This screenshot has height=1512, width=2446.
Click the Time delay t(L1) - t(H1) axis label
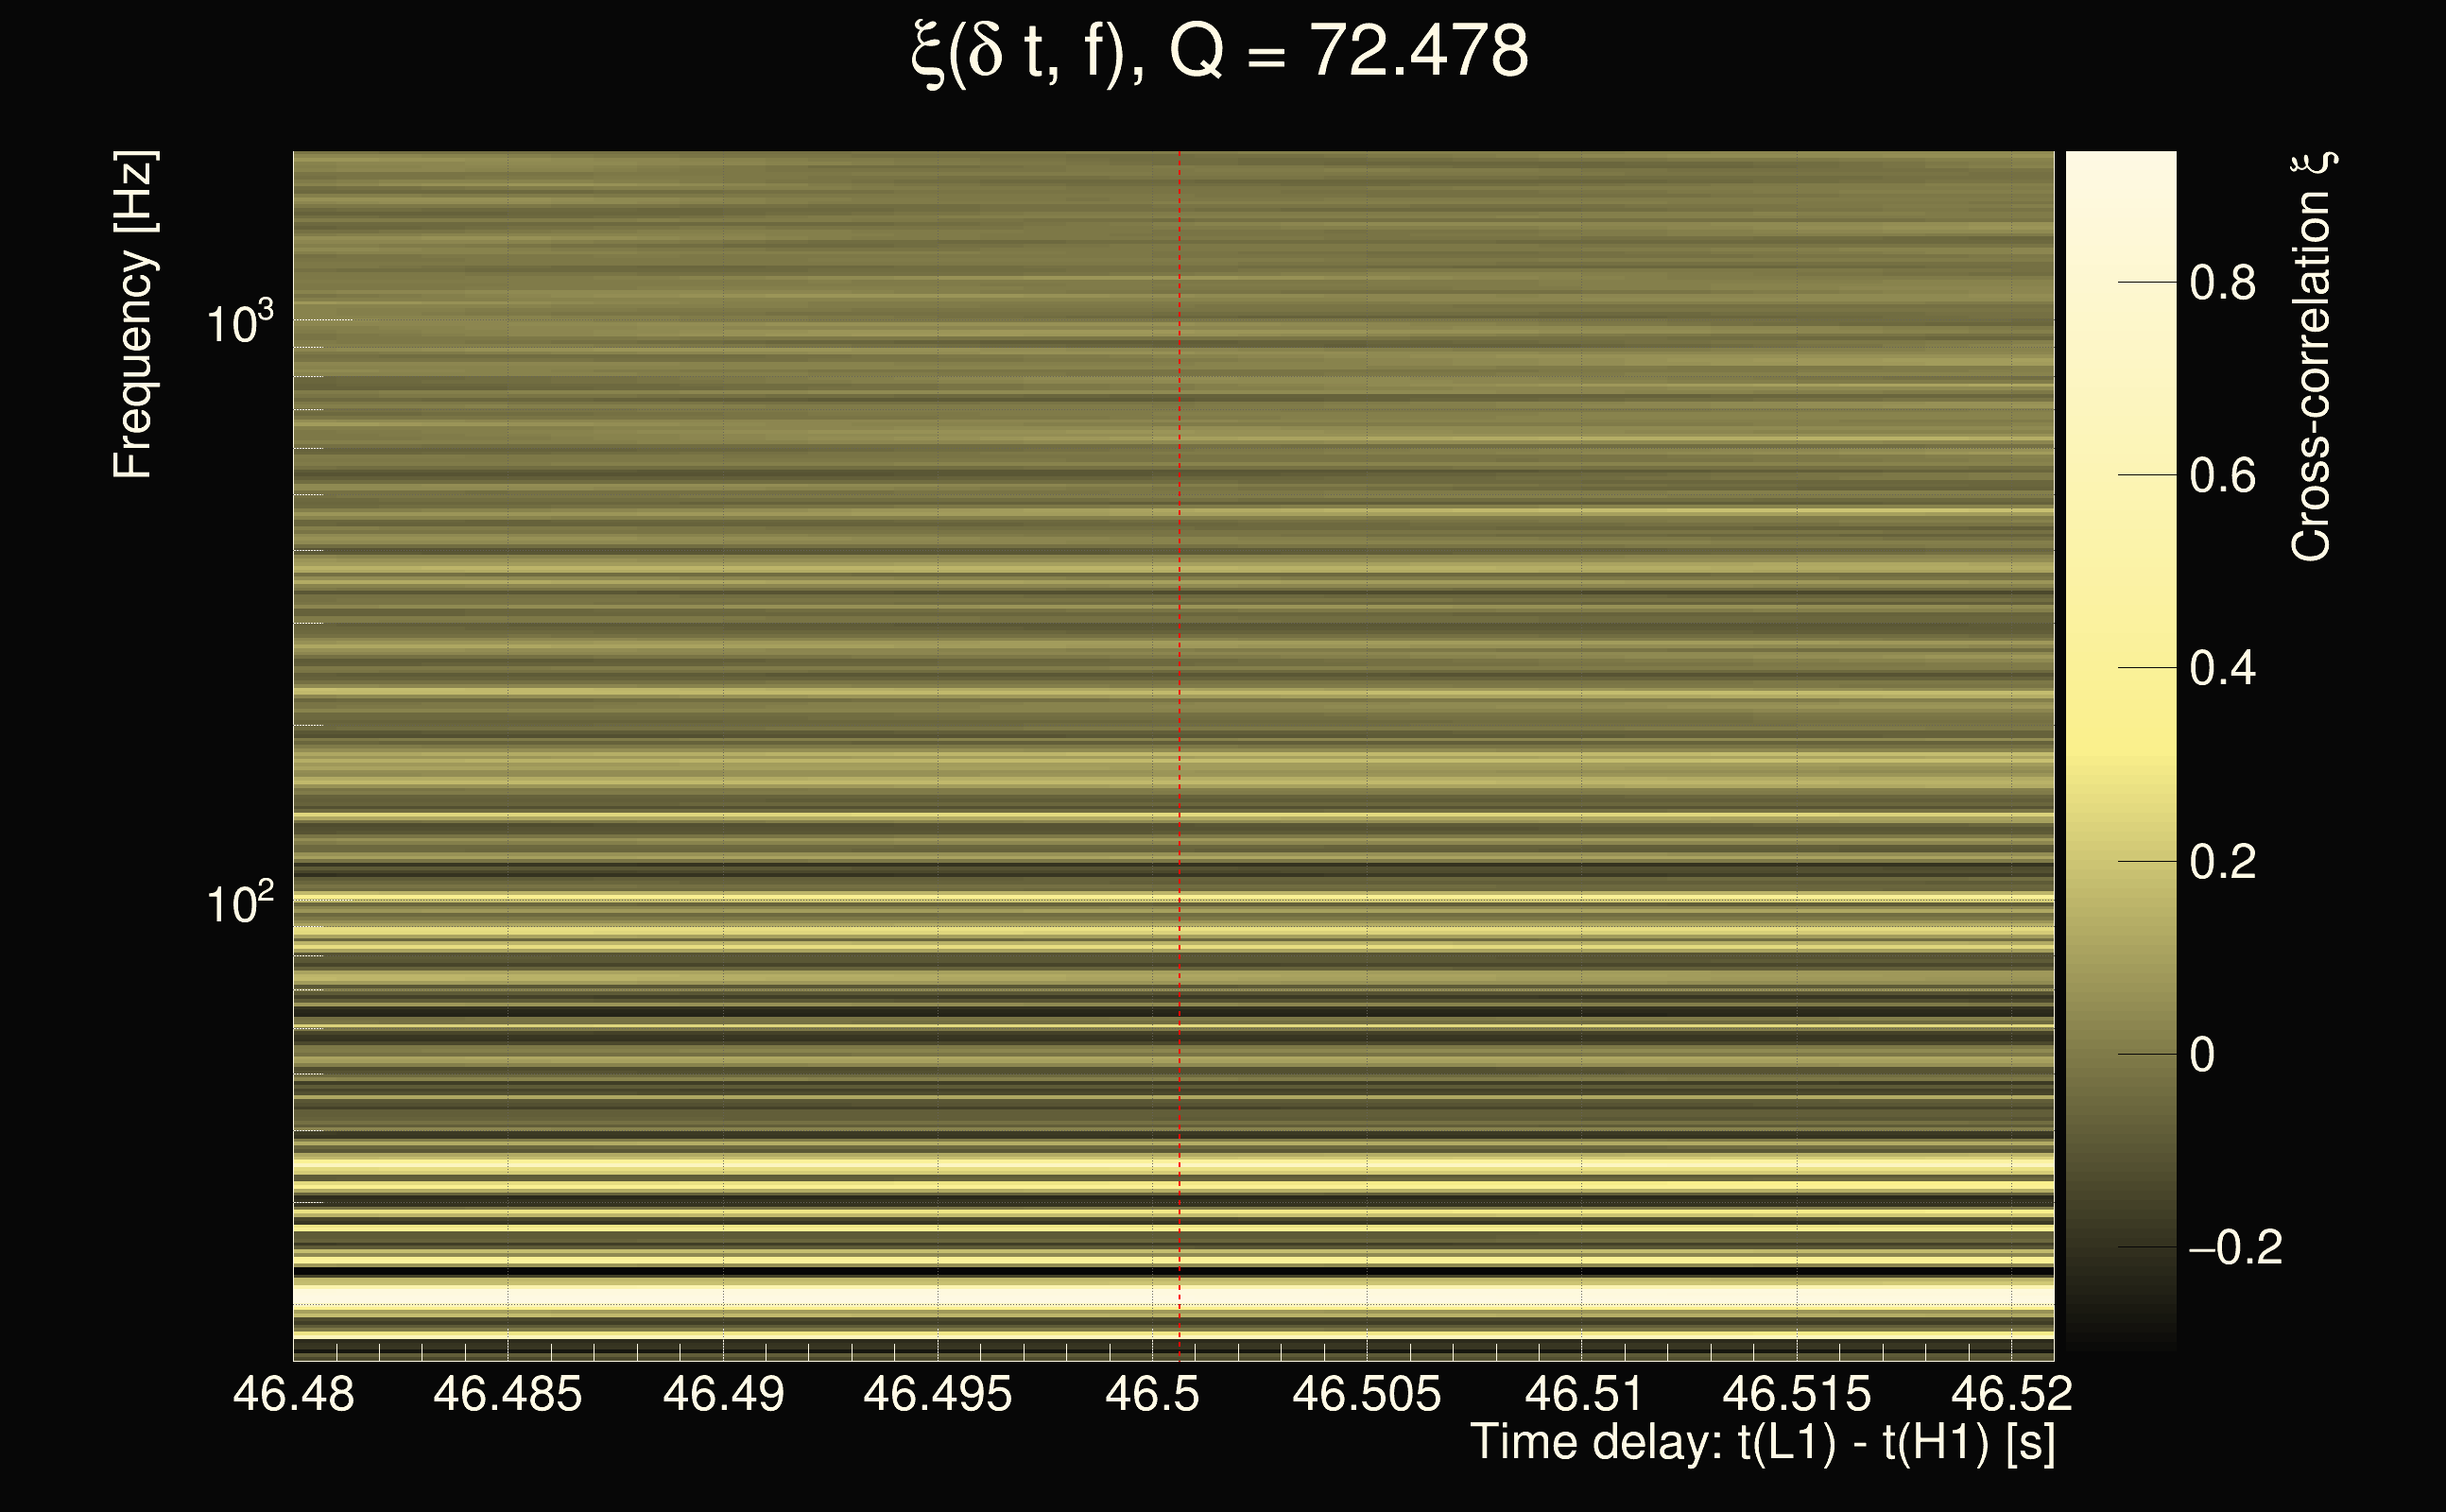pyautogui.click(x=1762, y=1443)
